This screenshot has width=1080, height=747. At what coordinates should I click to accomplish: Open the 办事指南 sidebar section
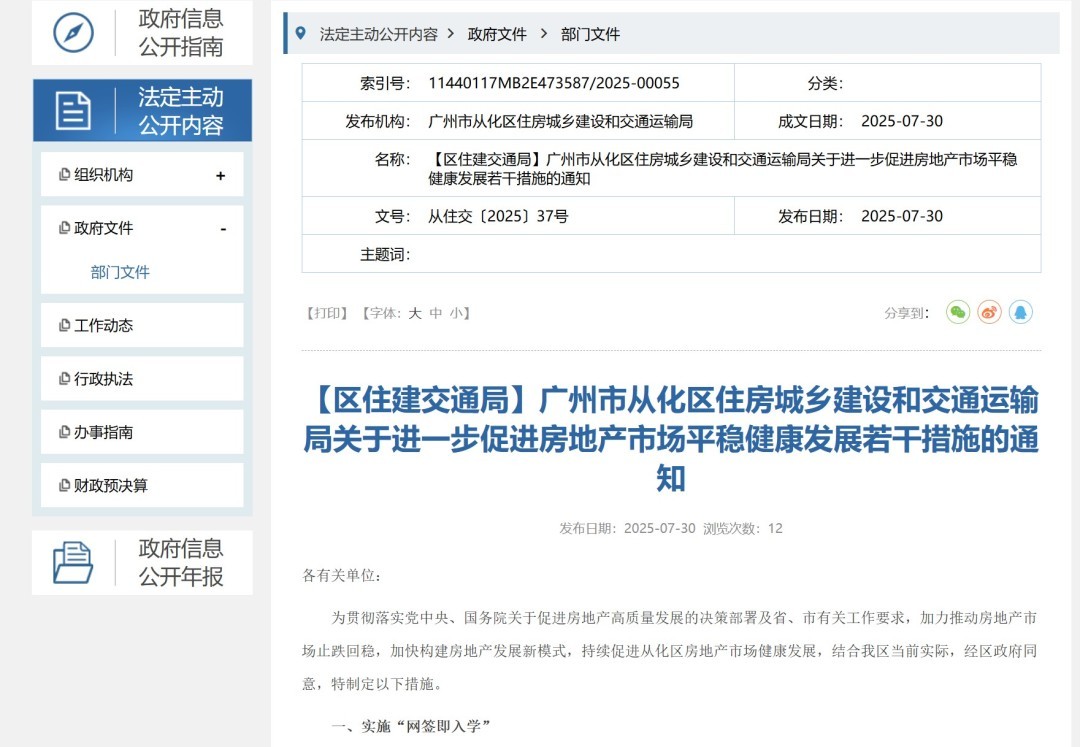tap(142, 432)
